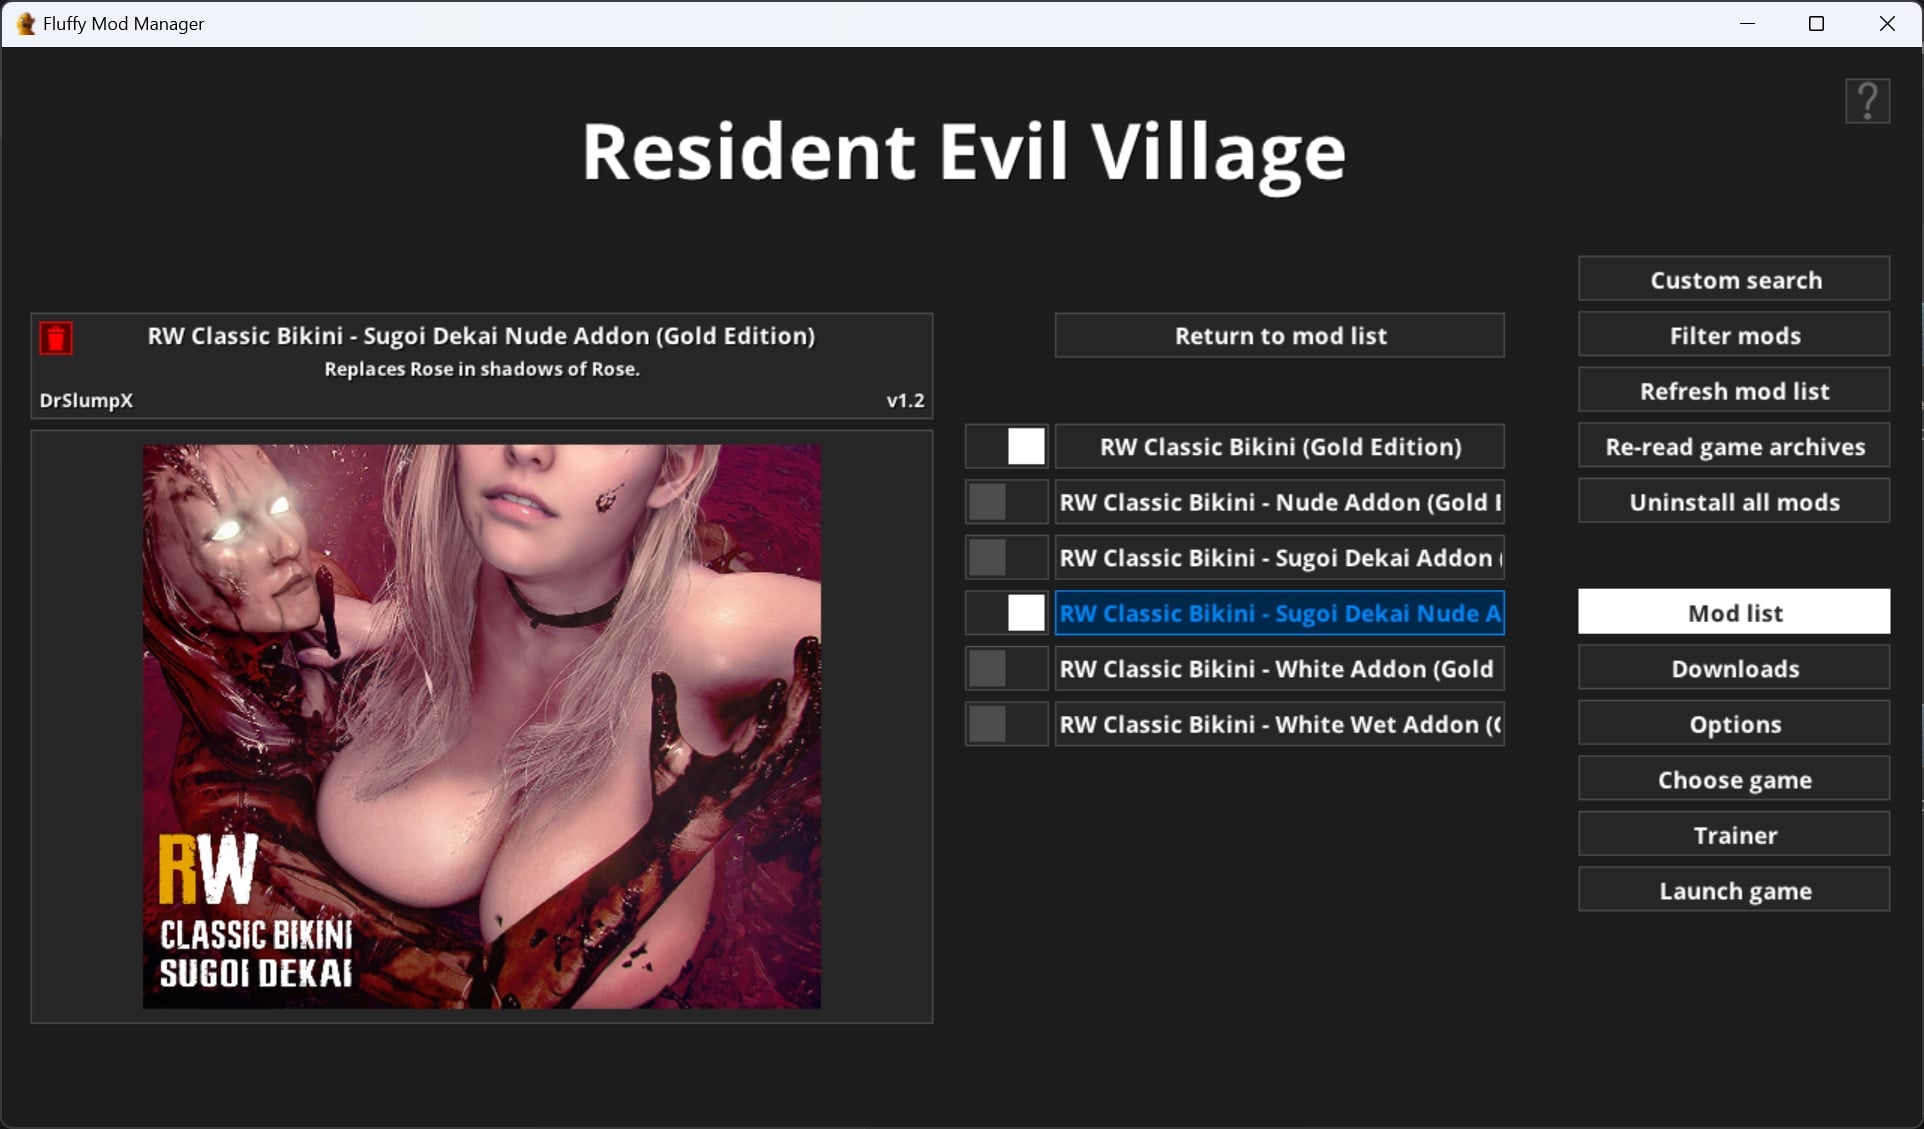Image resolution: width=1924 pixels, height=1129 pixels.
Task: Switch to the Downloads section
Action: (x=1734, y=669)
